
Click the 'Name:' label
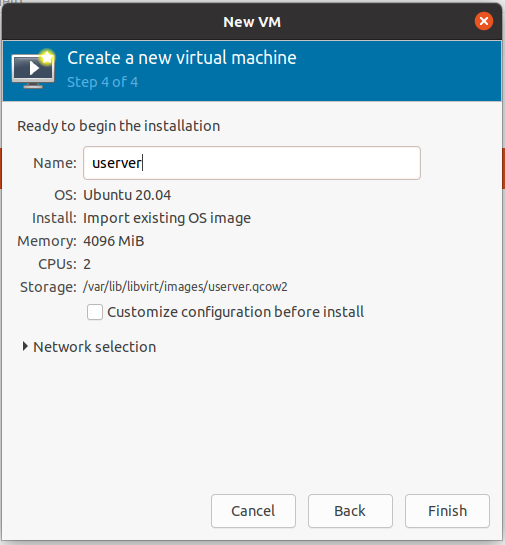(55, 163)
